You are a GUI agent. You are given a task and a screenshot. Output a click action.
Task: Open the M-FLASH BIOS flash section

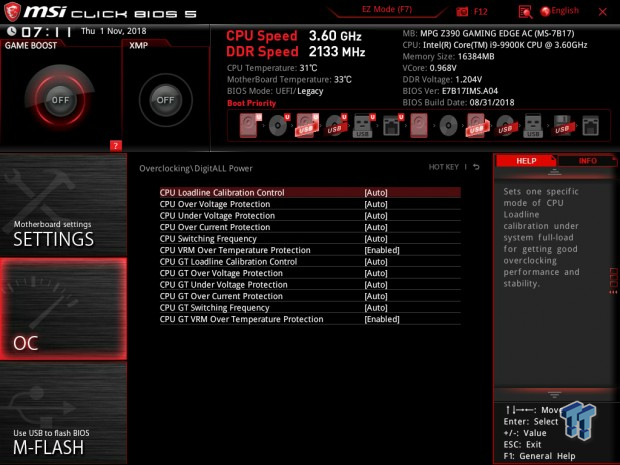63,413
